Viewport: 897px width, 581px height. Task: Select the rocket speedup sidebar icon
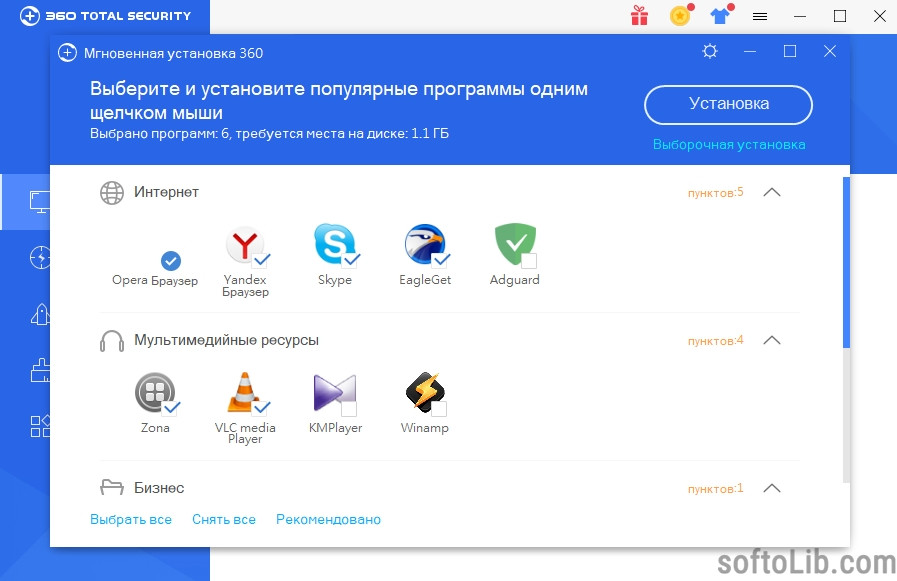click(40, 314)
